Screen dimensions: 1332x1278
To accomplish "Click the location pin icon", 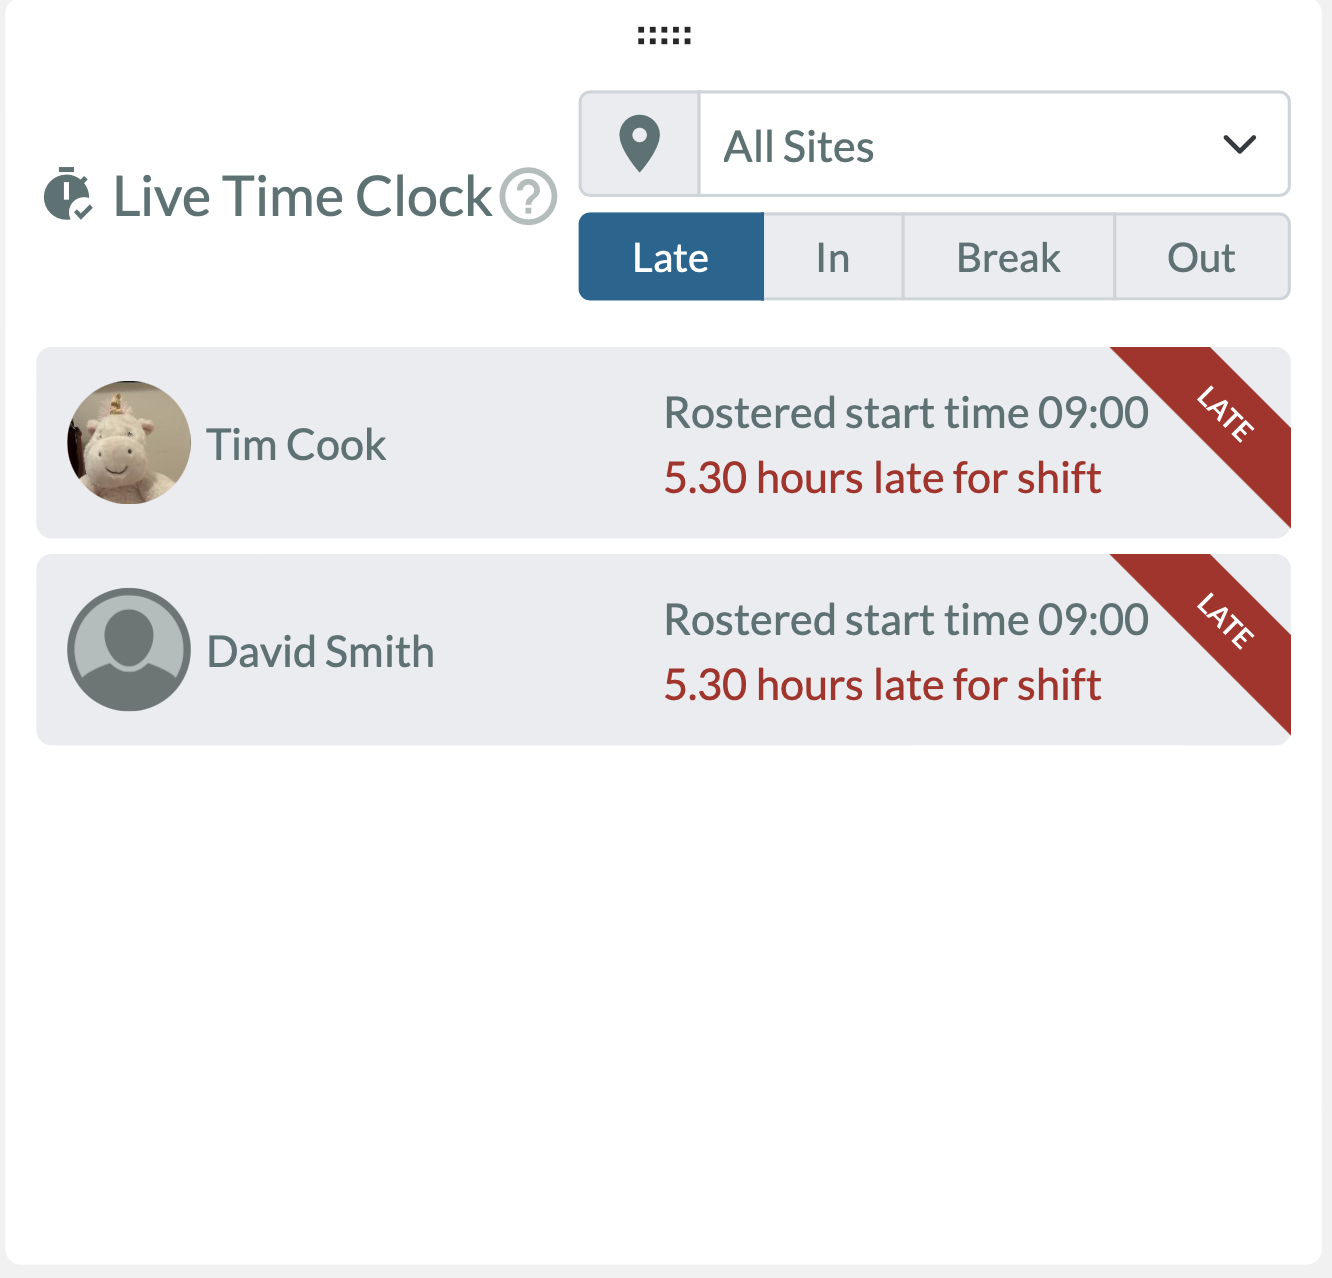I will click(640, 144).
